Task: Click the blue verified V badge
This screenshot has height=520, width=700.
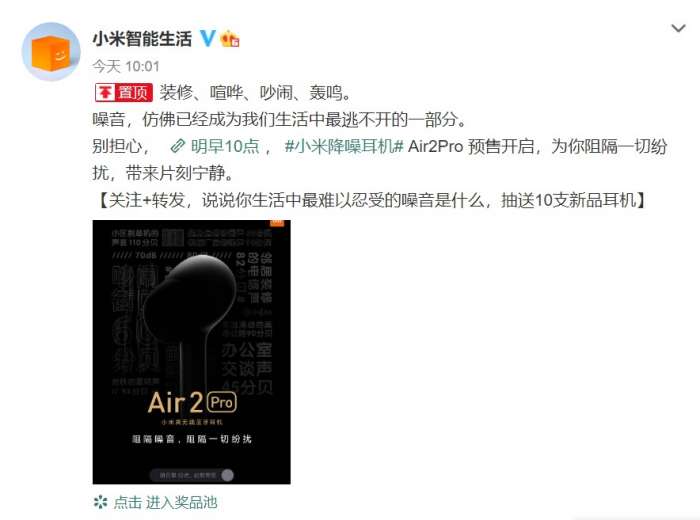Action: [207, 38]
